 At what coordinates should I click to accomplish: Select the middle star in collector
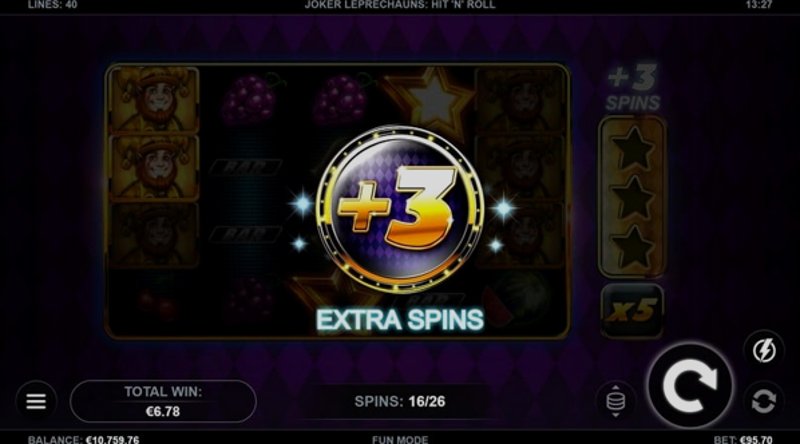tap(633, 198)
